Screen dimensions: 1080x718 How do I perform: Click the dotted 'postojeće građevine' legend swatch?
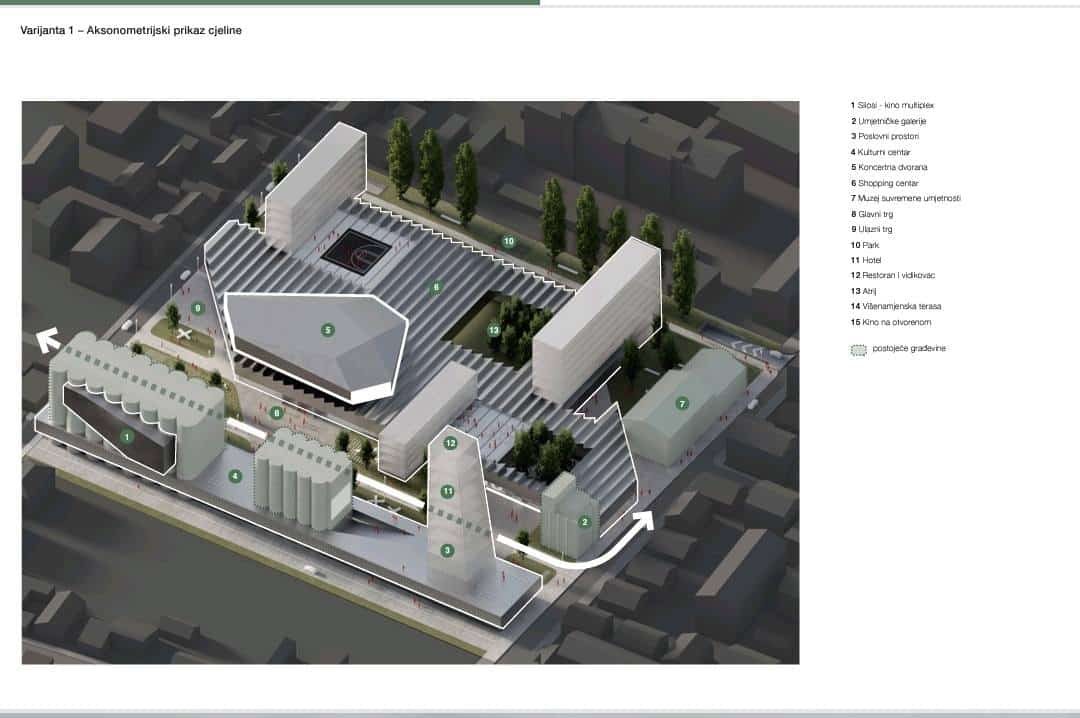pos(856,348)
